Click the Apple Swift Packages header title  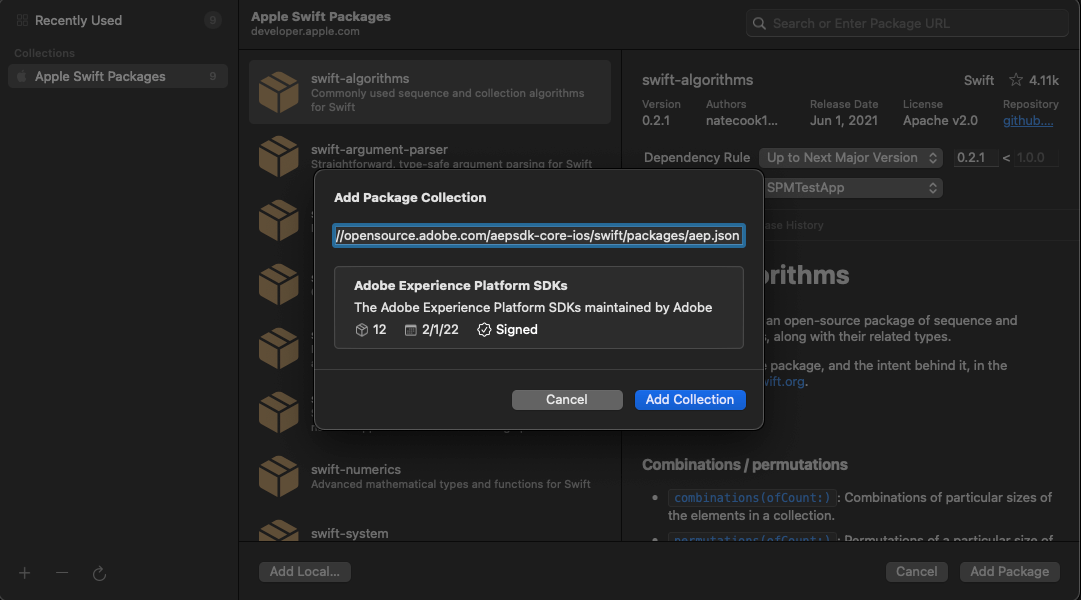coord(321,17)
